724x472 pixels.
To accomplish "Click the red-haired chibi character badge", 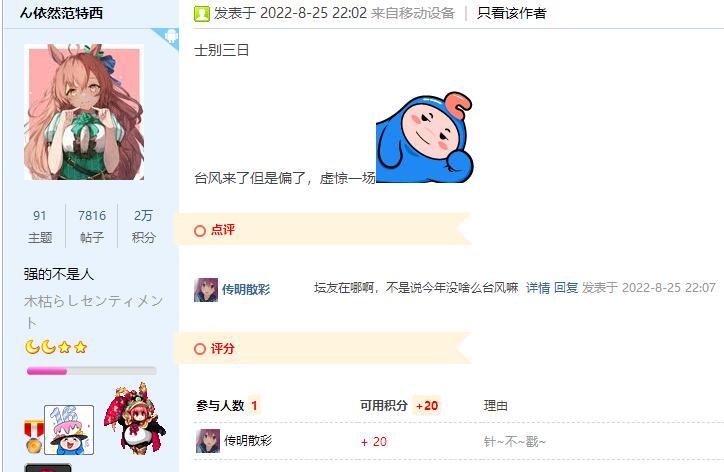I will 134,417.
